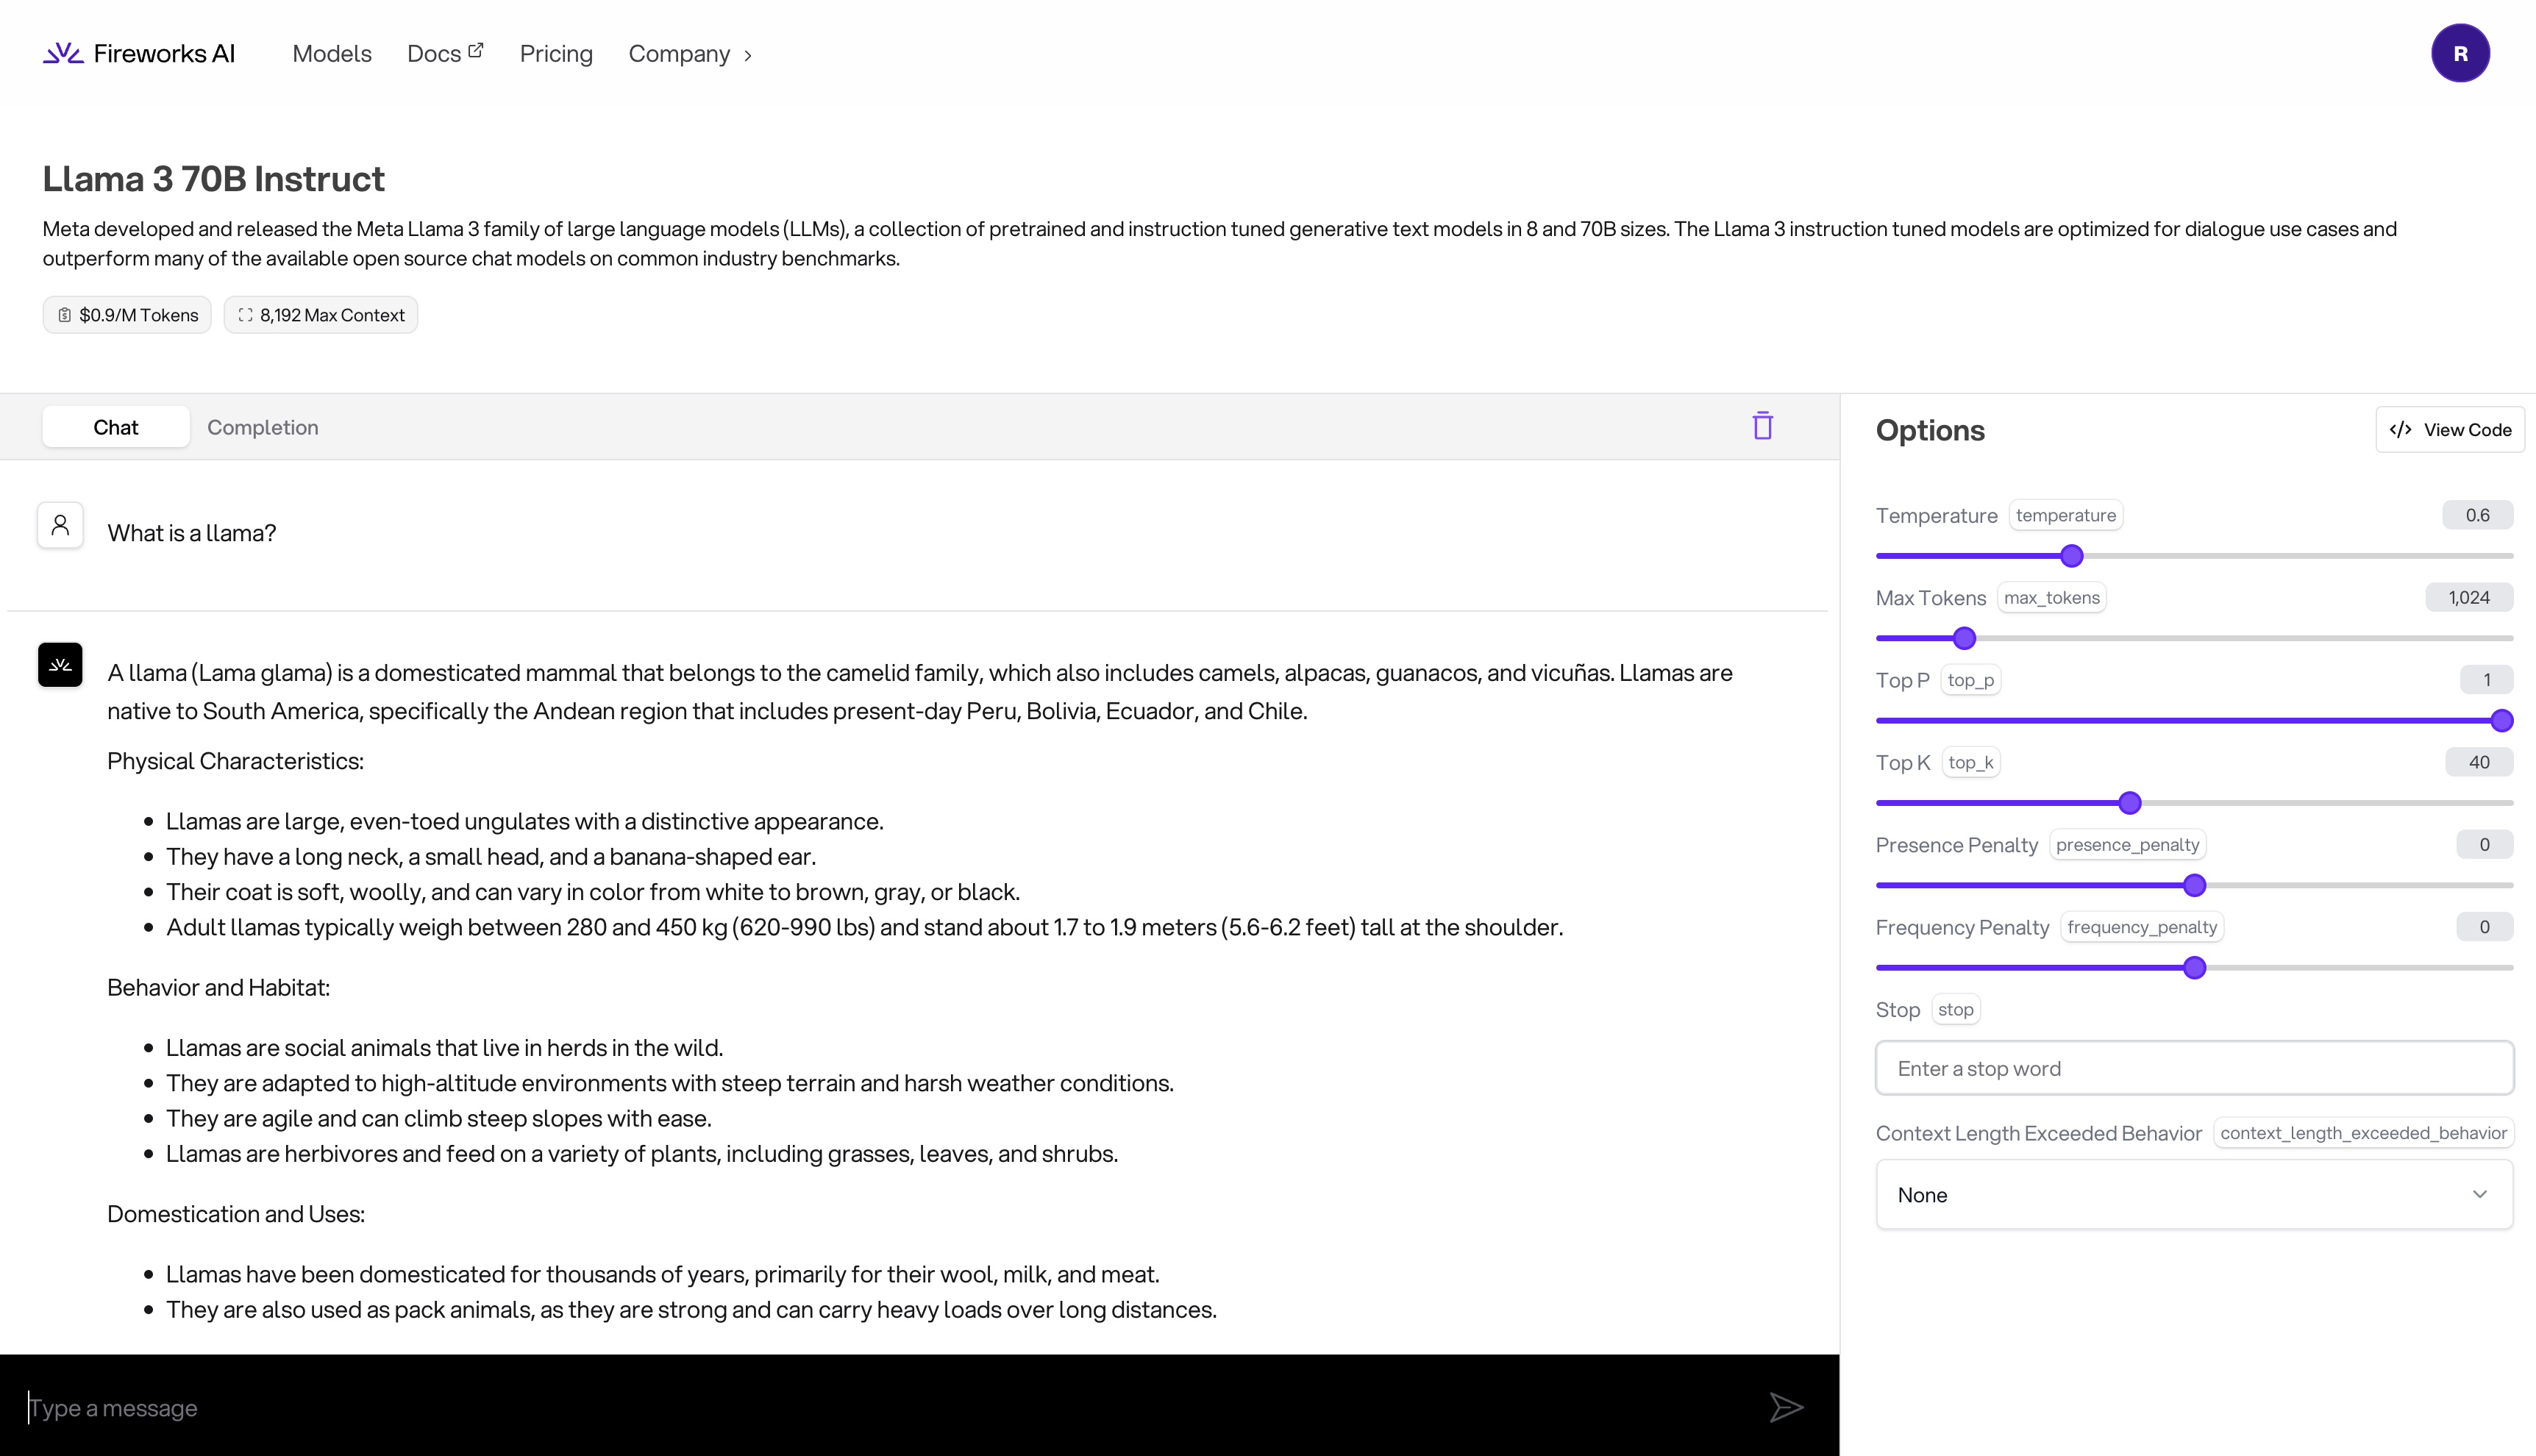The image size is (2536, 1456).
Task: Click the bullet about a banana-shaped ear
Action: coord(491,856)
